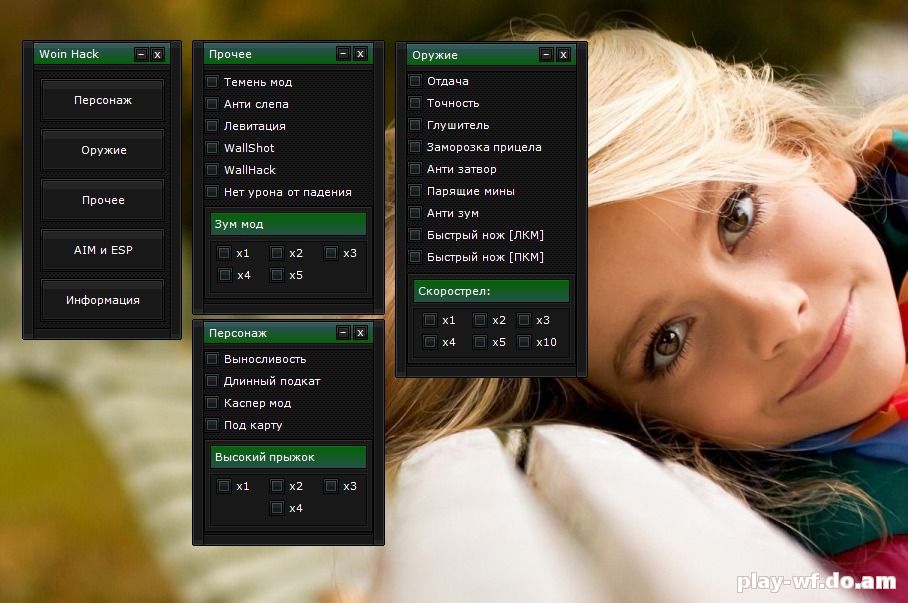
Task: Select Зум мод x3 checkbox
Action: tap(331, 253)
